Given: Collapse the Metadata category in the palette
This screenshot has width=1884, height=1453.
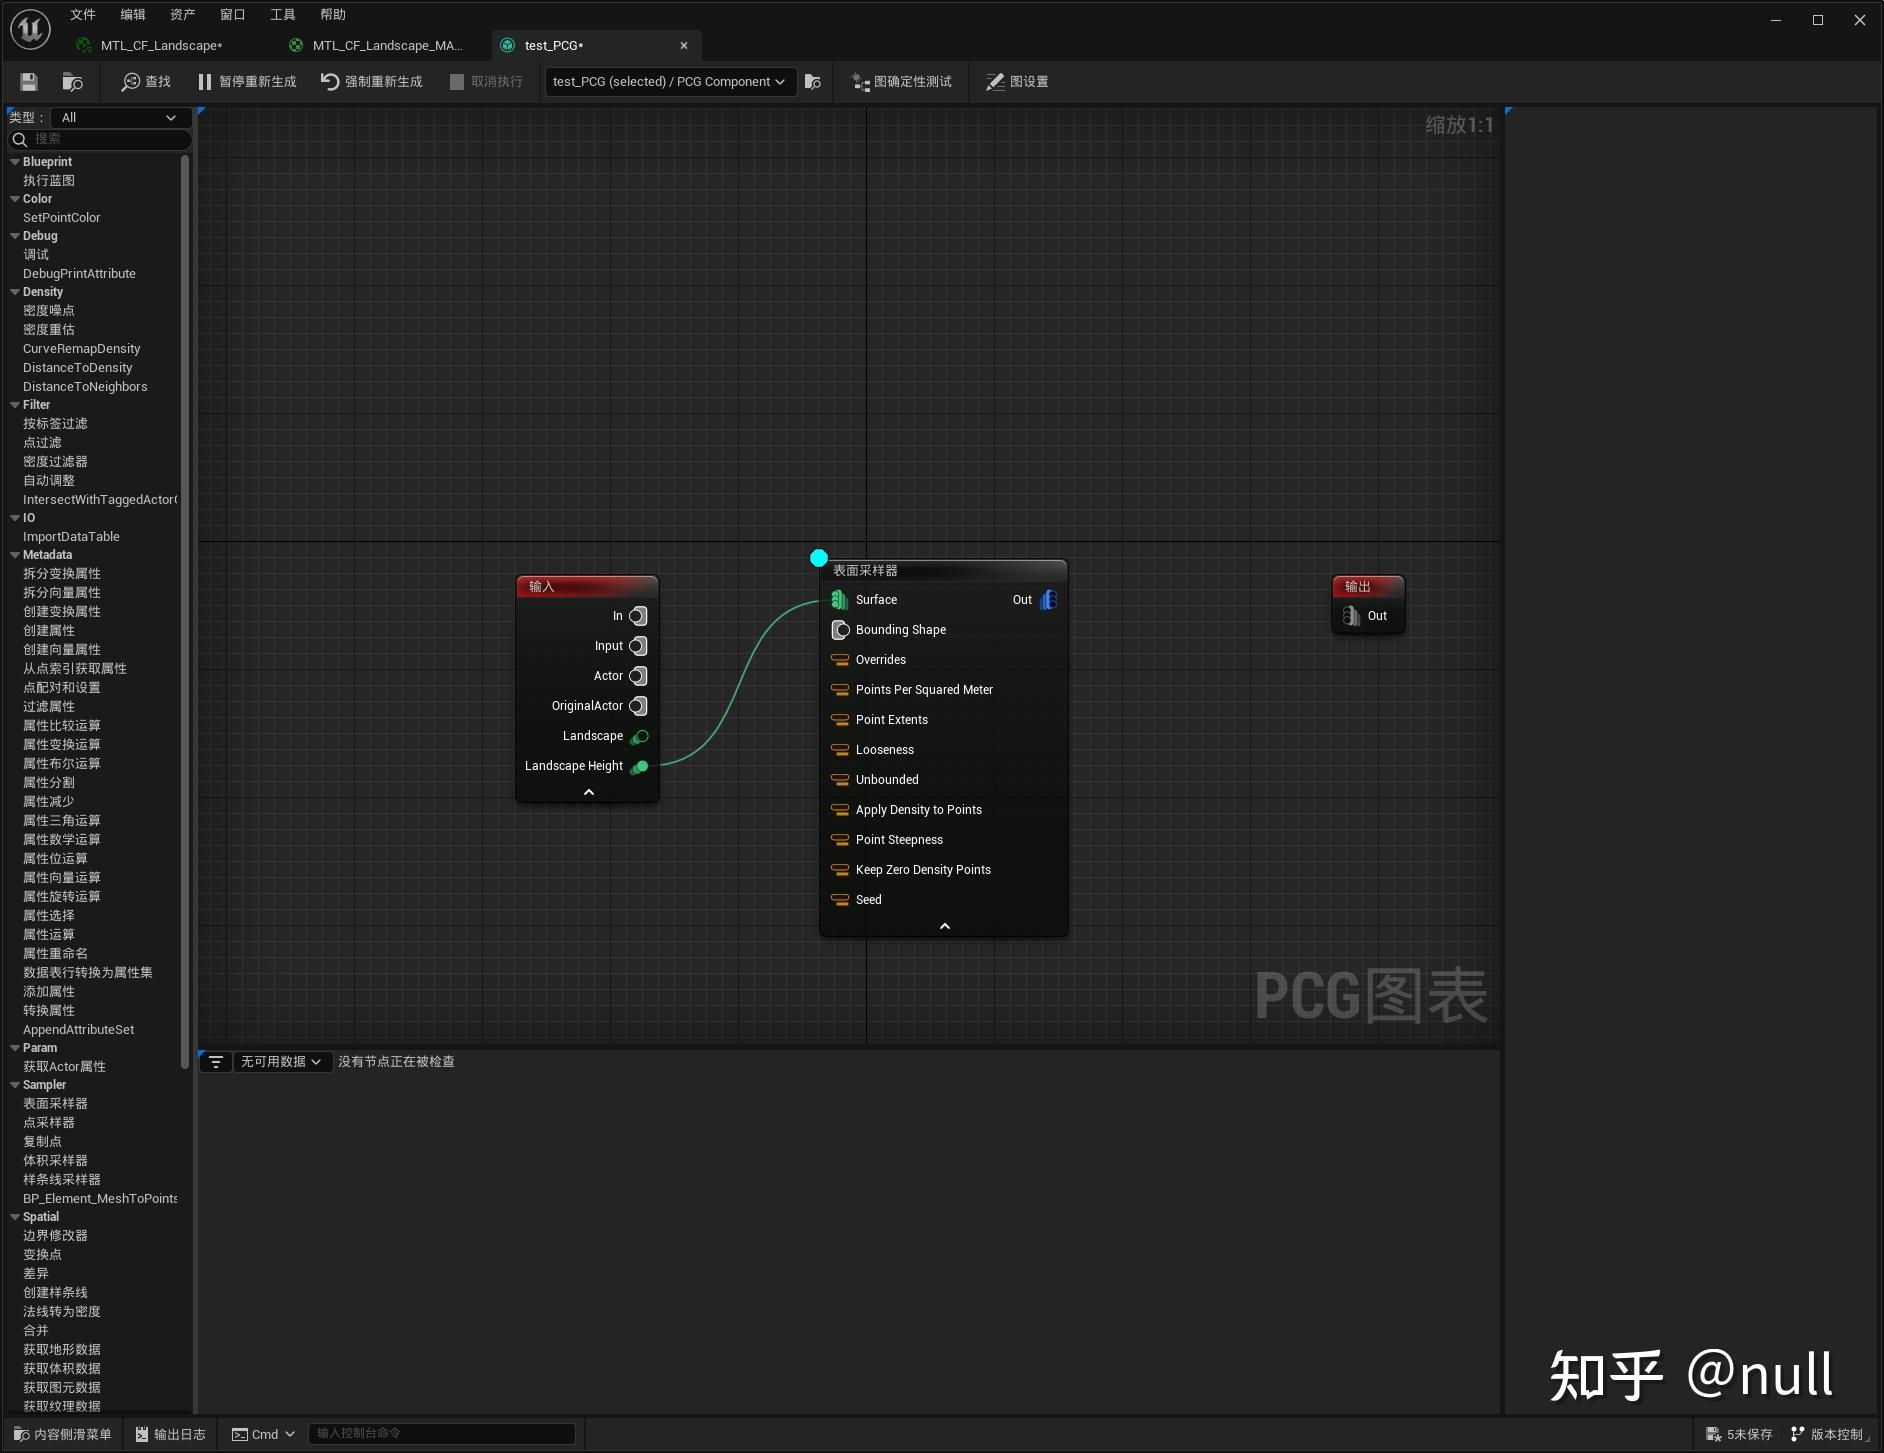Looking at the screenshot, I should pos(13,554).
